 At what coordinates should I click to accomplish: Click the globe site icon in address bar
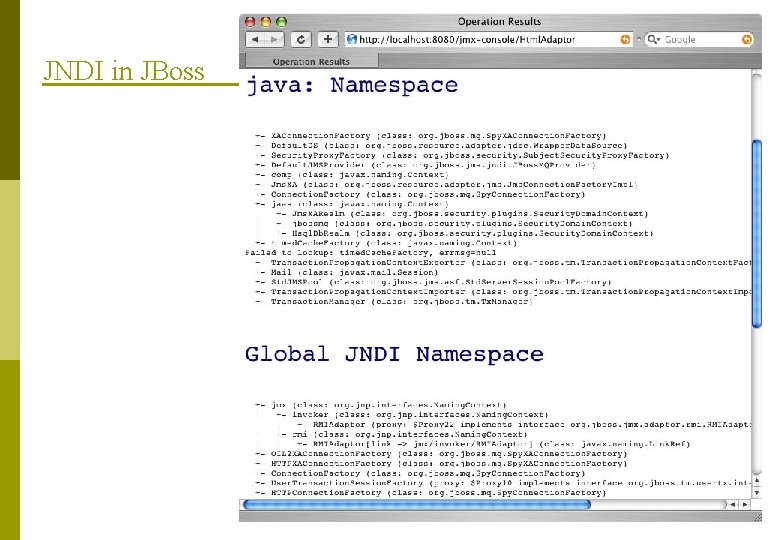[352, 39]
